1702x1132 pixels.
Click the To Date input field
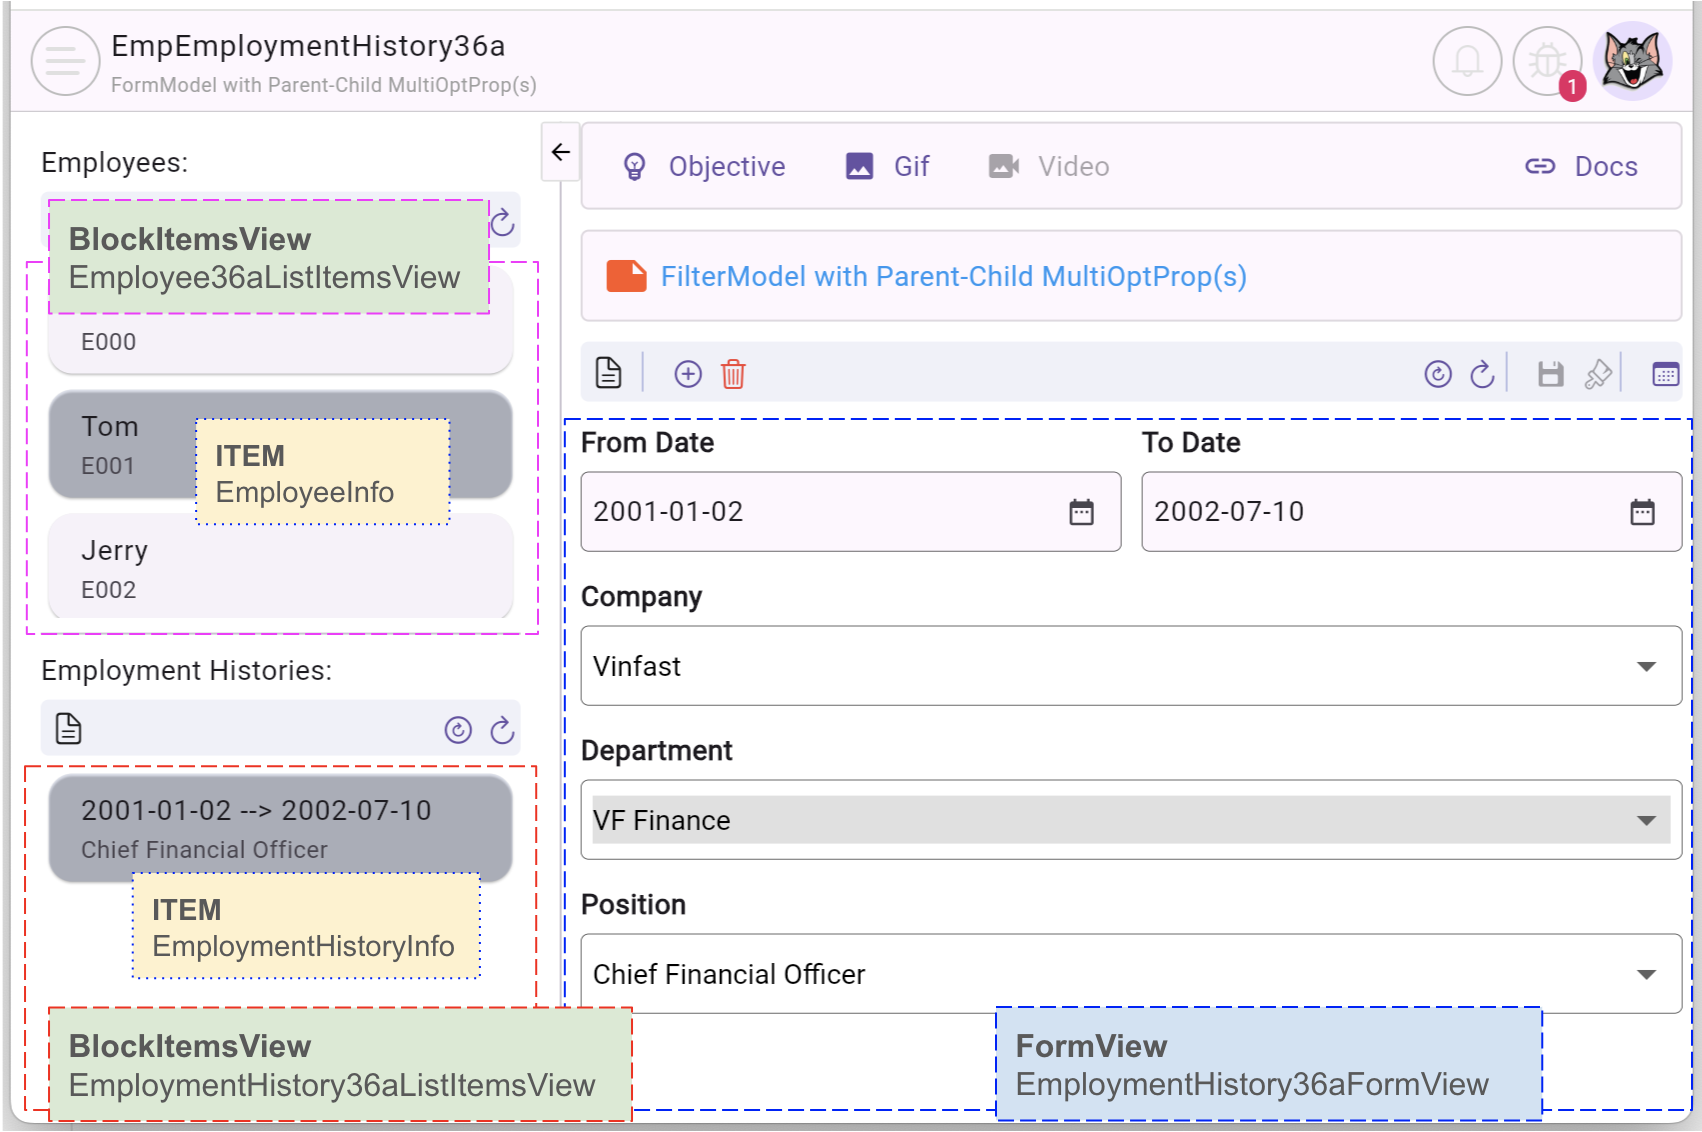coord(1380,512)
